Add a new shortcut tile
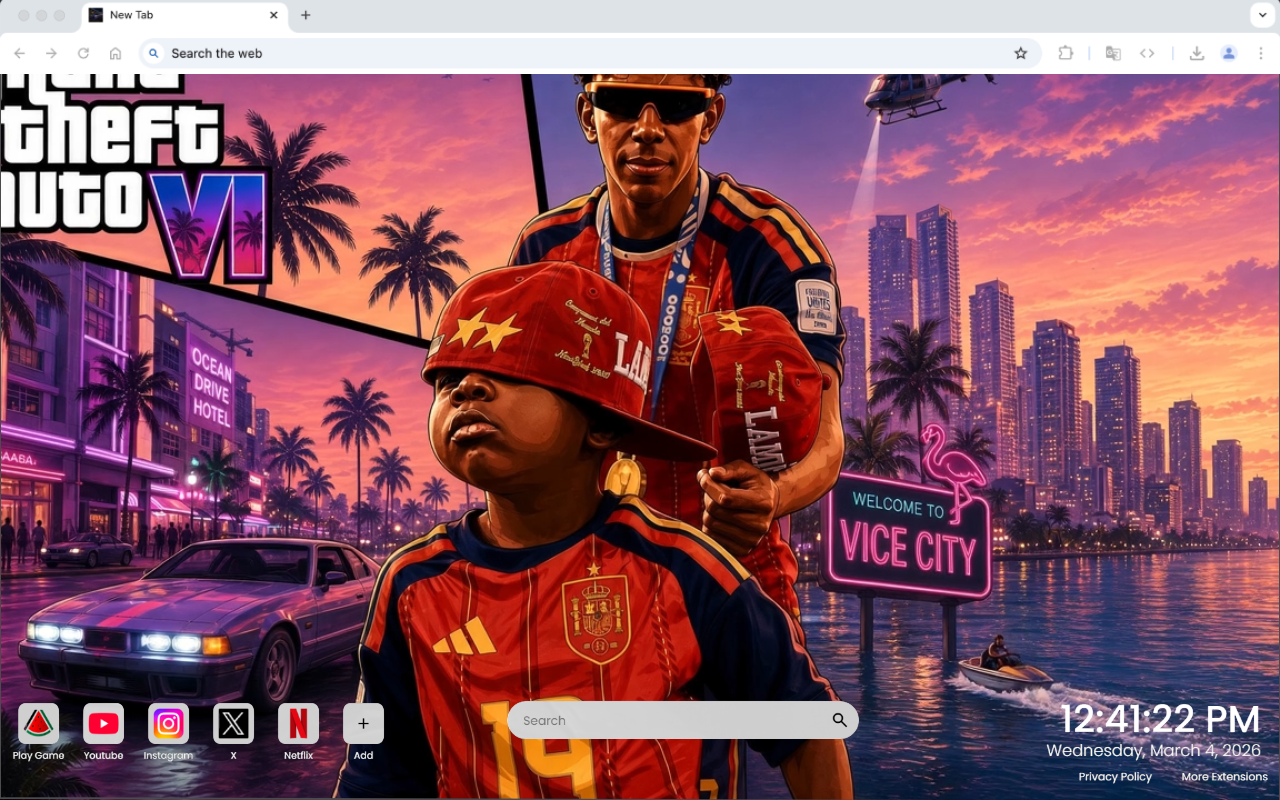1280x800 pixels. click(363, 724)
